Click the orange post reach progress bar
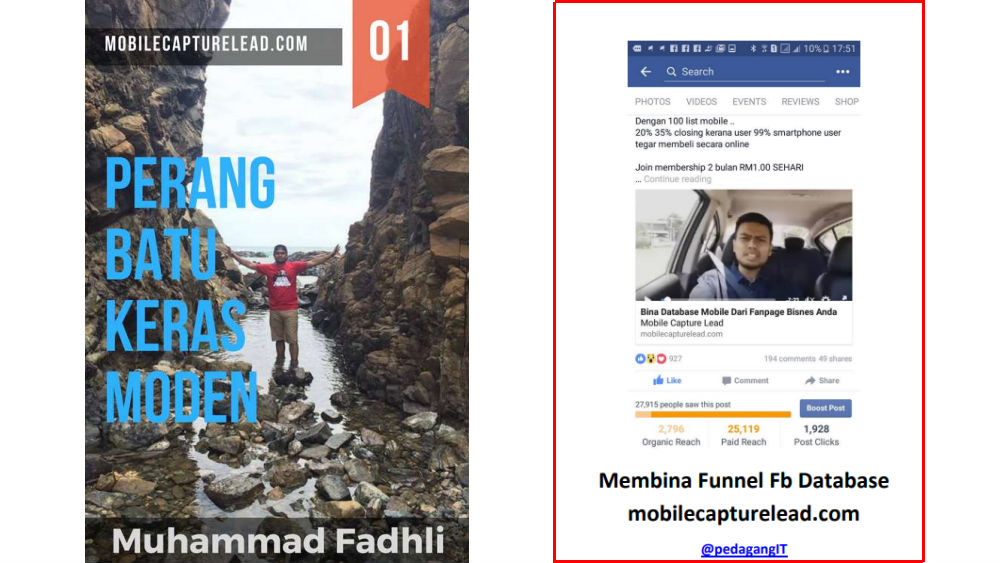Image resolution: width=1000 pixels, height=563 pixels. [713, 414]
